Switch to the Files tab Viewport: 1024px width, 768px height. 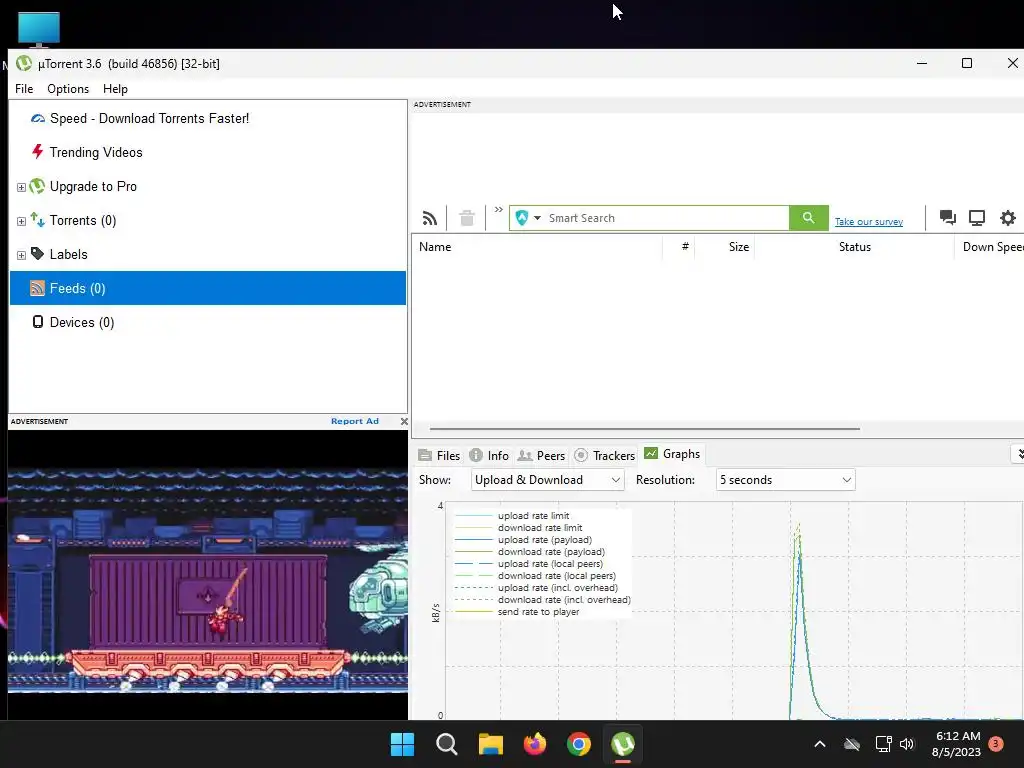(x=440, y=455)
